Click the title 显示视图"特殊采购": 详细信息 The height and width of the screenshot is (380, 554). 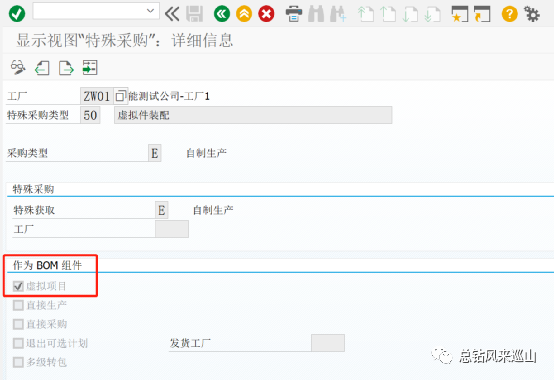click(124, 40)
